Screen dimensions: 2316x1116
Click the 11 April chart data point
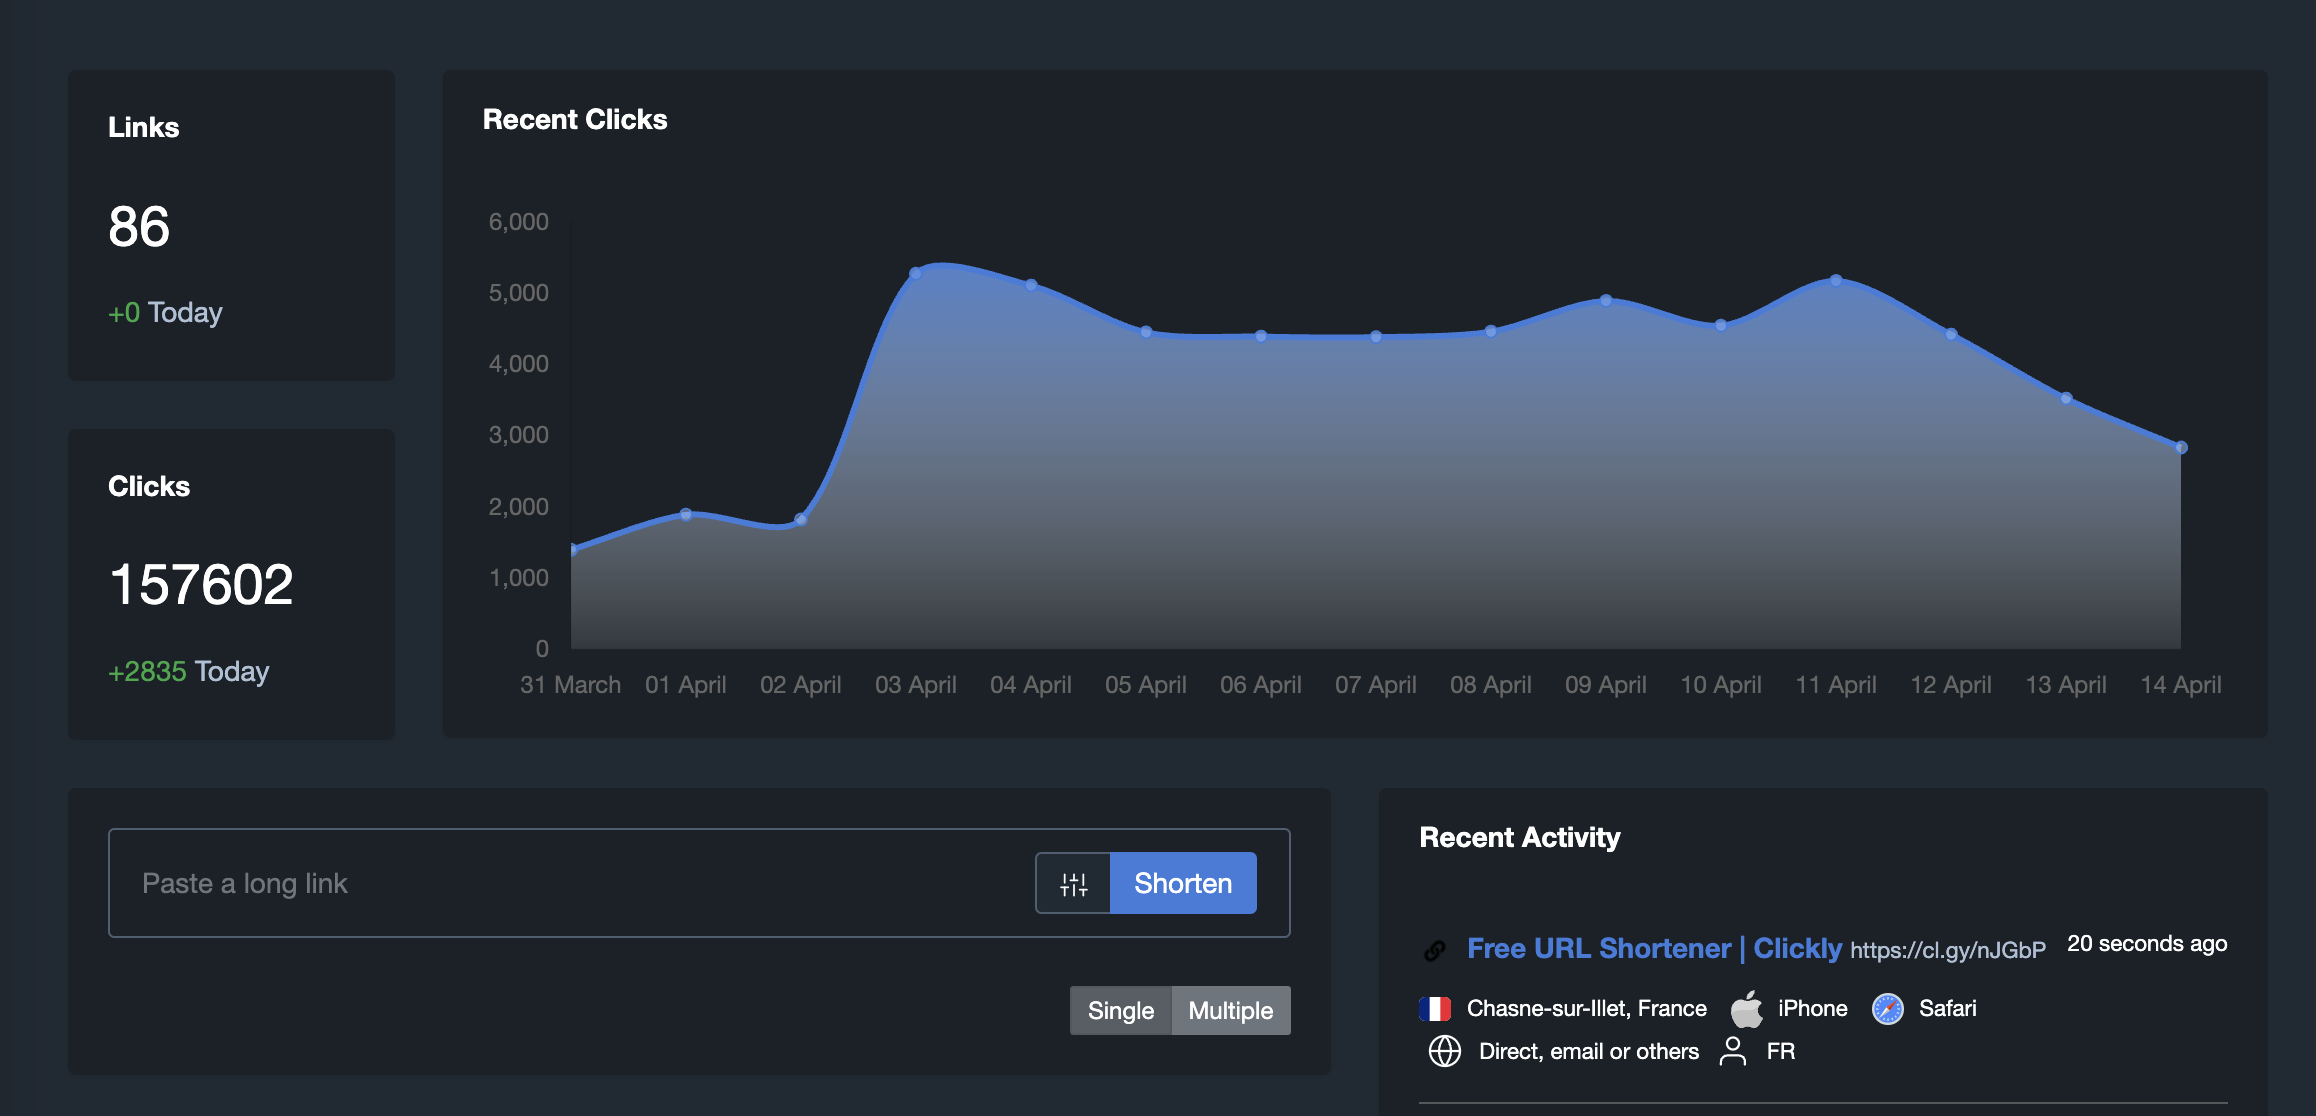(1836, 280)
